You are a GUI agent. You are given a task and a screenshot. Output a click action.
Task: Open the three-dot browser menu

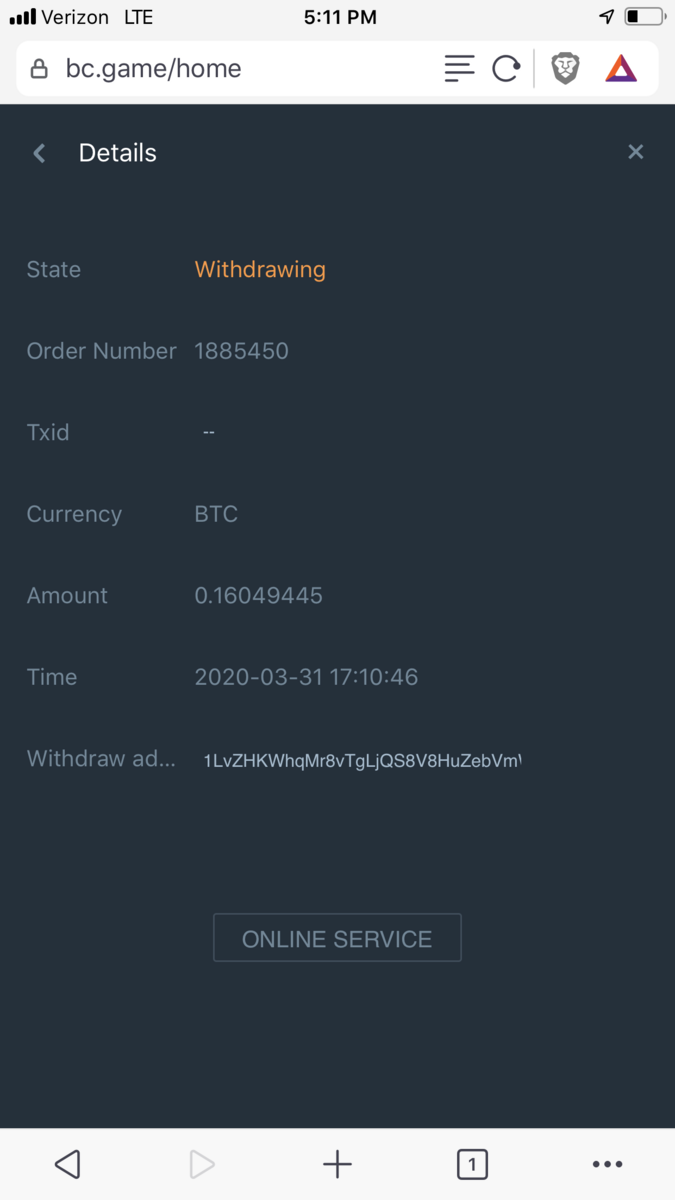click(607, 1164)
